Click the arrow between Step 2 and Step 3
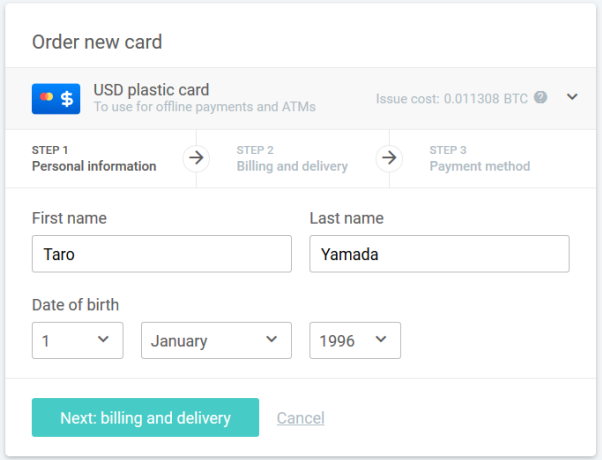The height and width of the screenshot is (460, 602). 390,158
